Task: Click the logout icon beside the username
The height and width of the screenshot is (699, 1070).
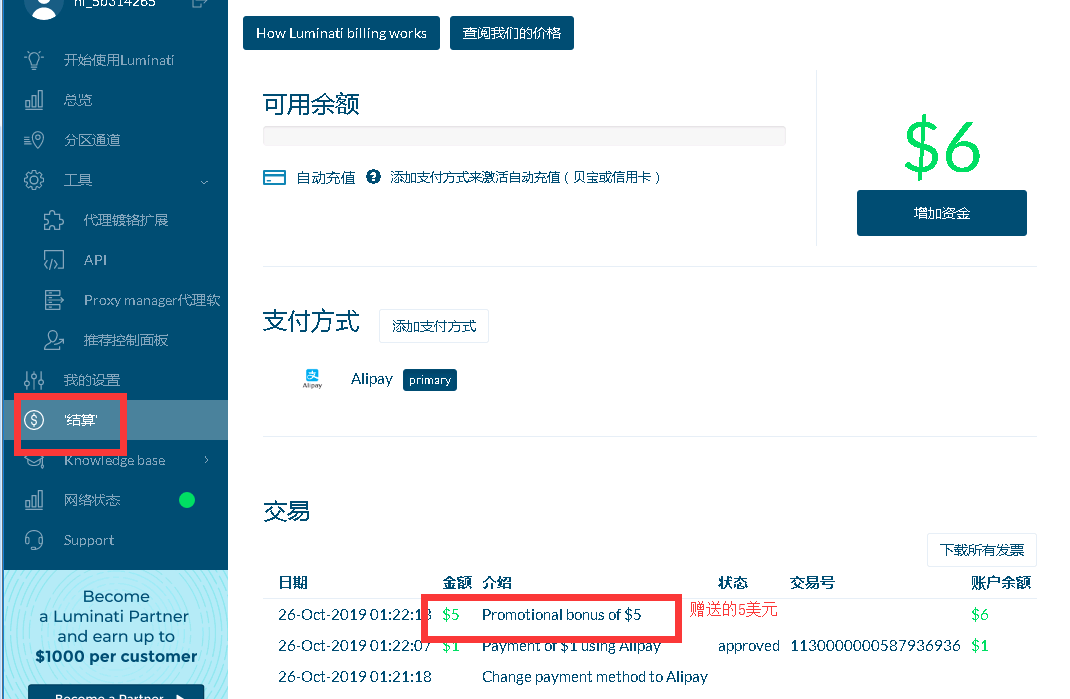Action: tap(199, 3)
